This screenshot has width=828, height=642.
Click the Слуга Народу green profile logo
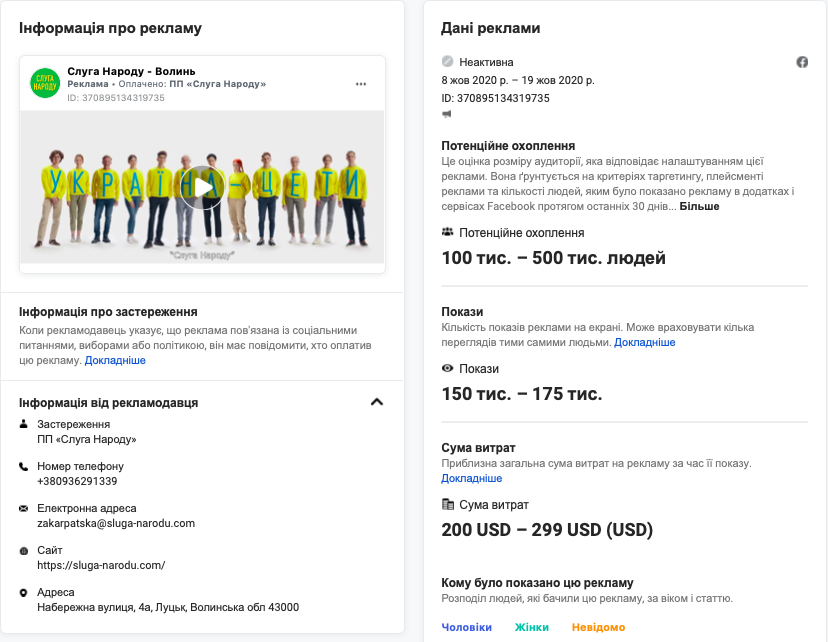coord(45,83)
